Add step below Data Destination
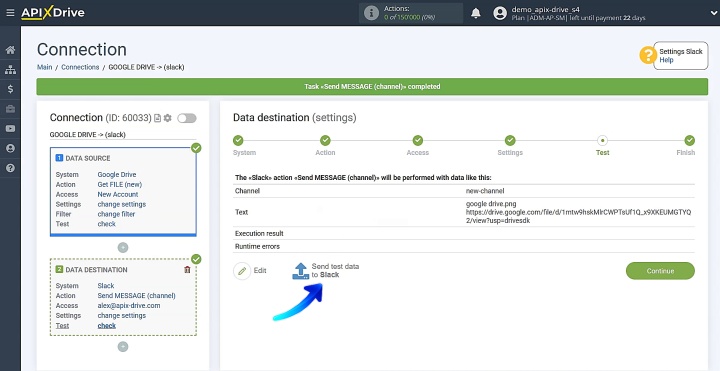Viewport: 720px width, 371px height. (x=123, y=347)
